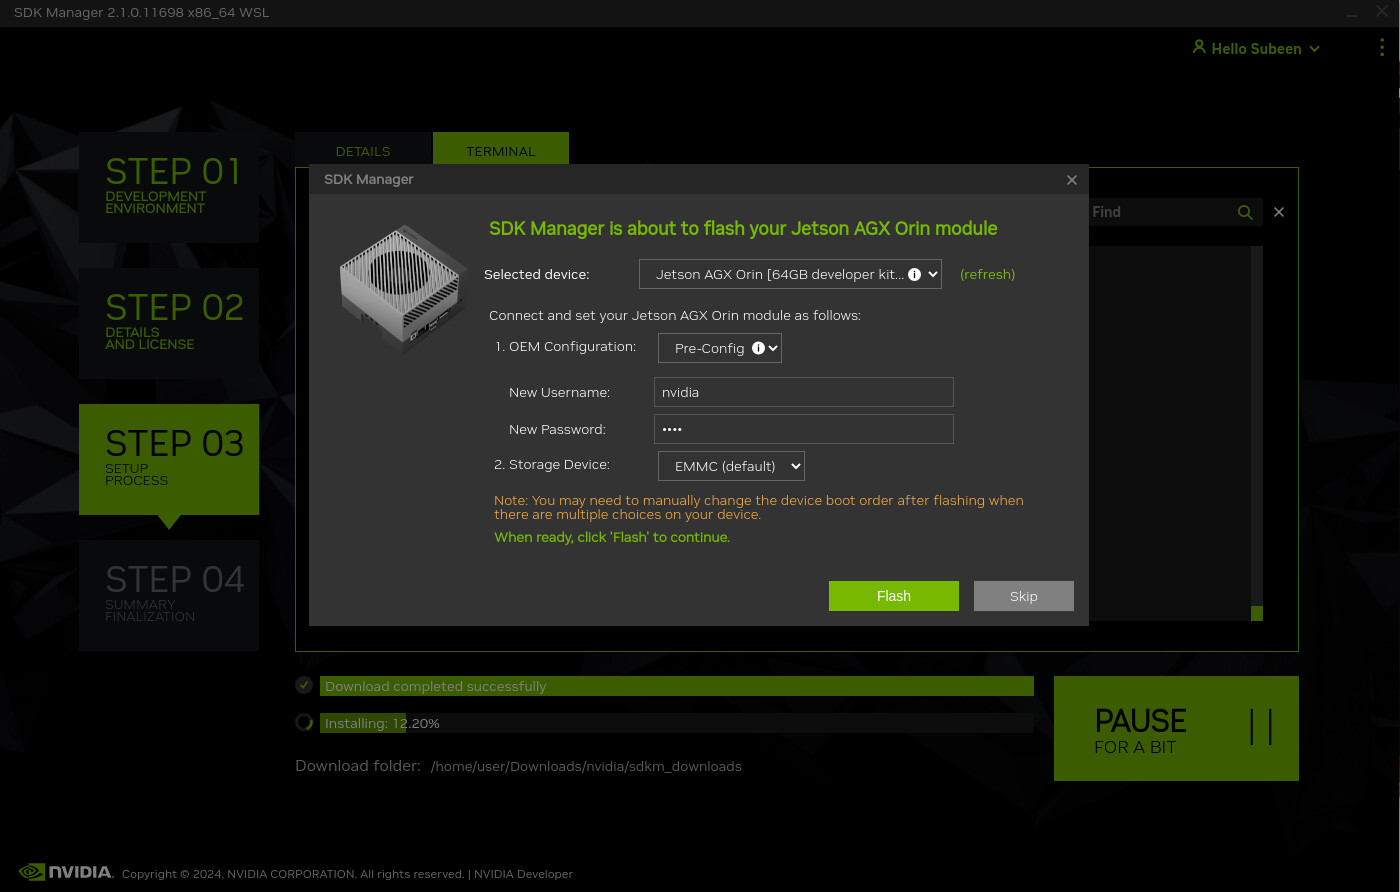Focus the New Username field

tap(803, 392)
